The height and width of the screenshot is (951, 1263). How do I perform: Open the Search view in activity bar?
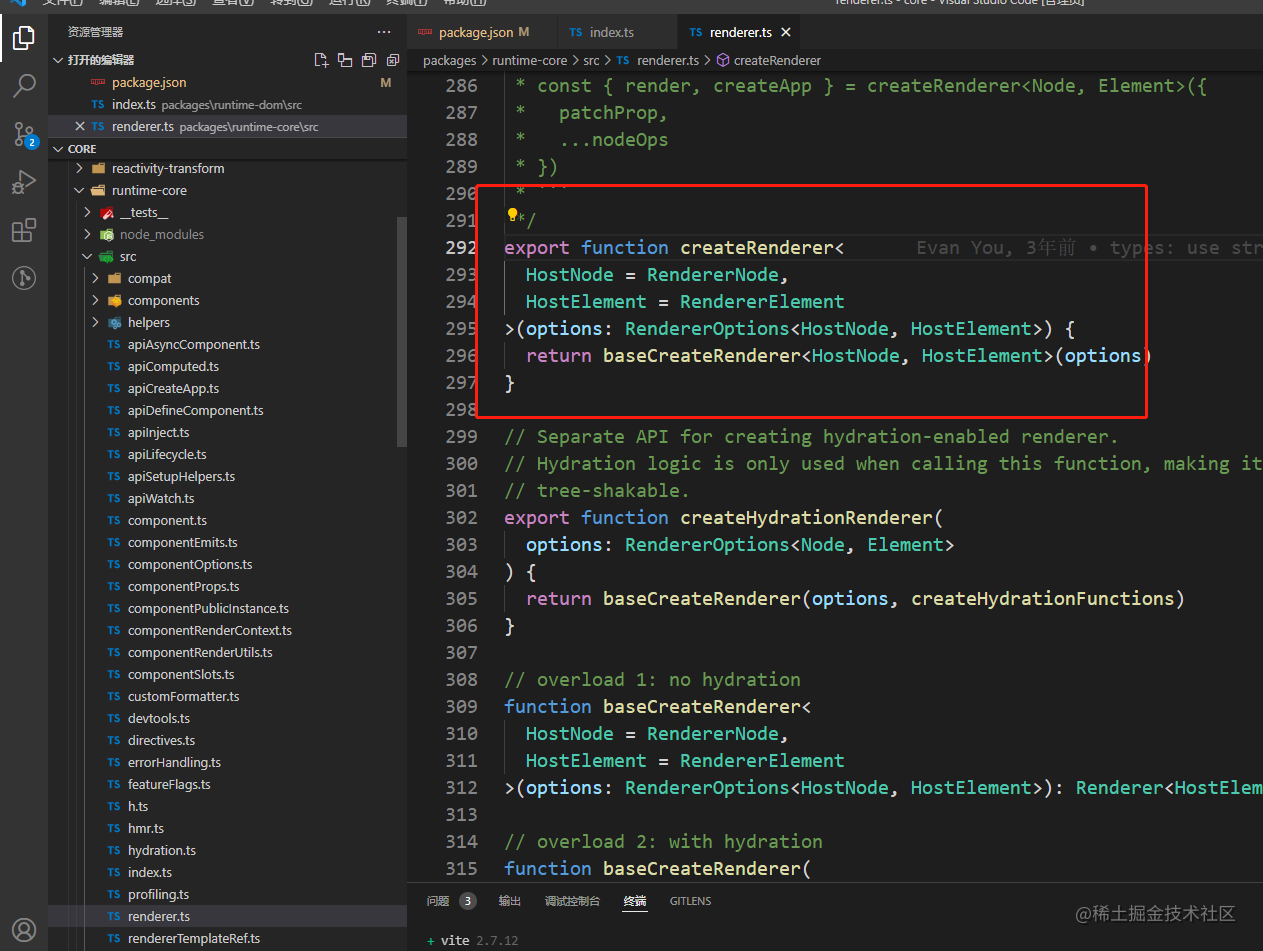point(24,86)
